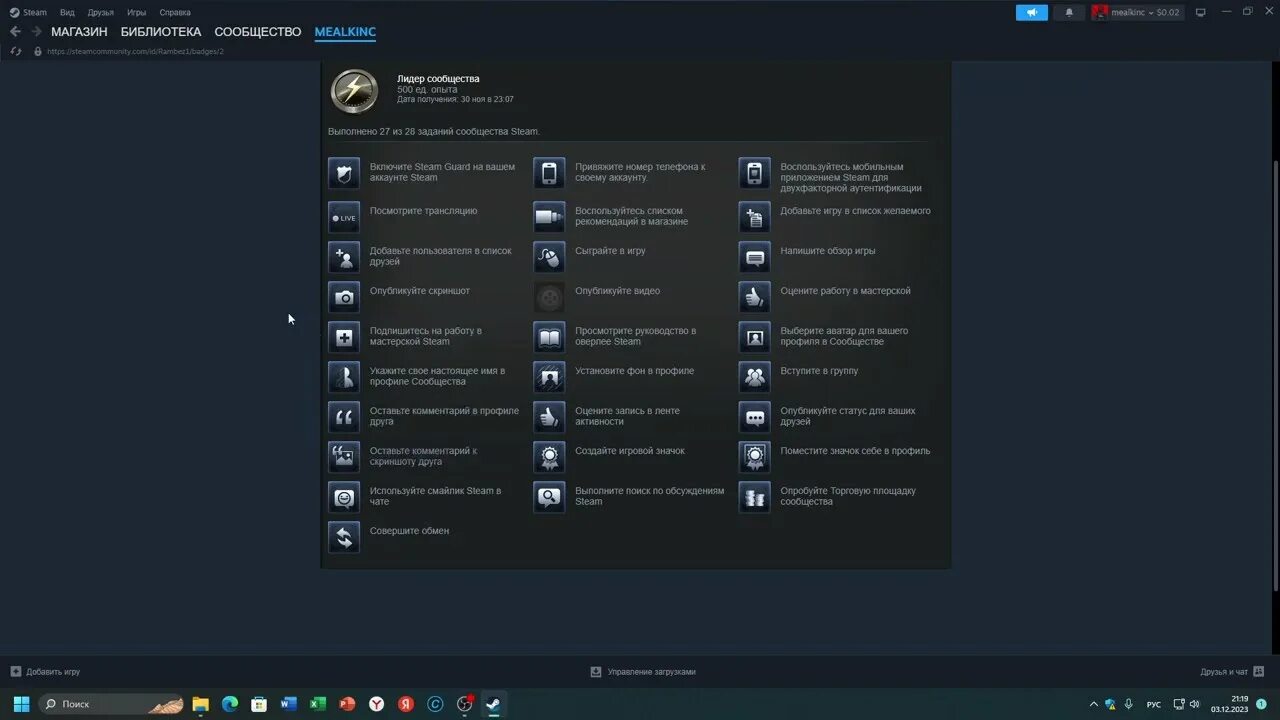Click the "Лидер сообщества" badge title
The width and height of the screenshot is (1280, 720).
tap(438, 78)
